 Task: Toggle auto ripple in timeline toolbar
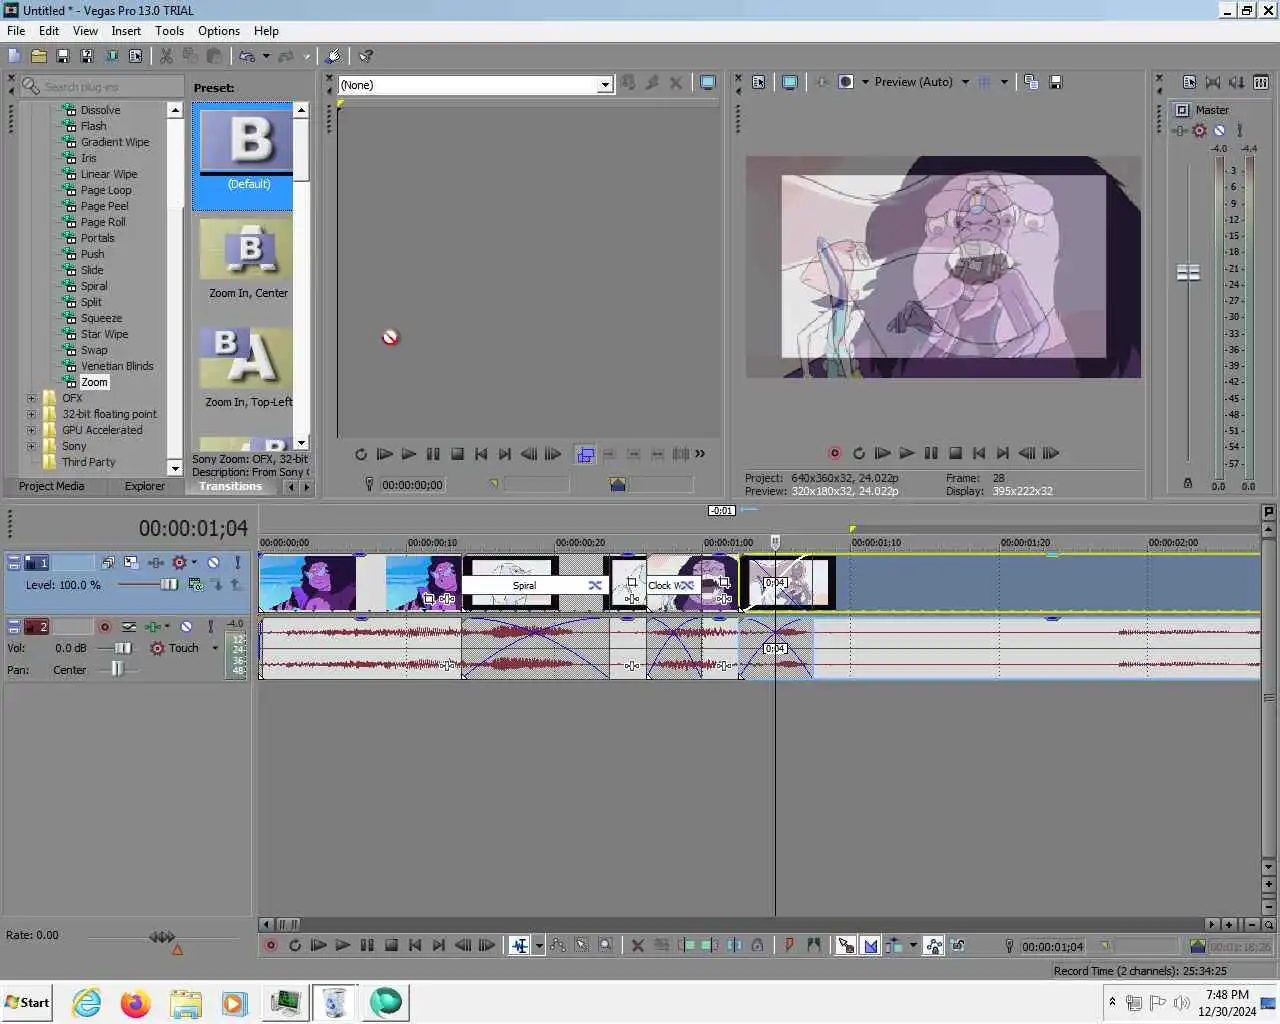pyautogui.click(x=894, y=945)
